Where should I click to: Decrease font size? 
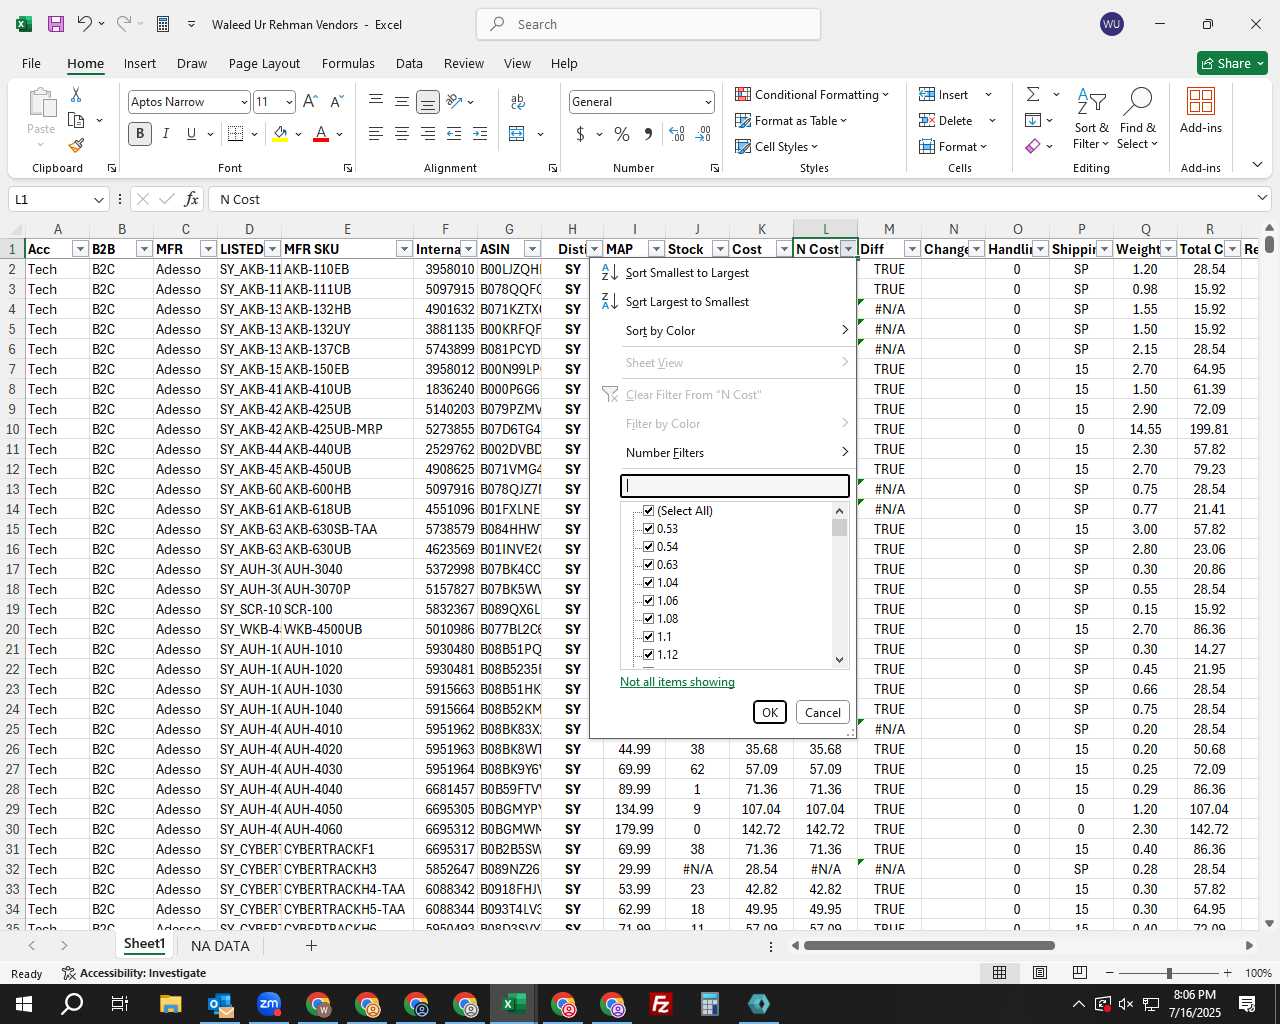pyautogui.click(x=336, y=101)
